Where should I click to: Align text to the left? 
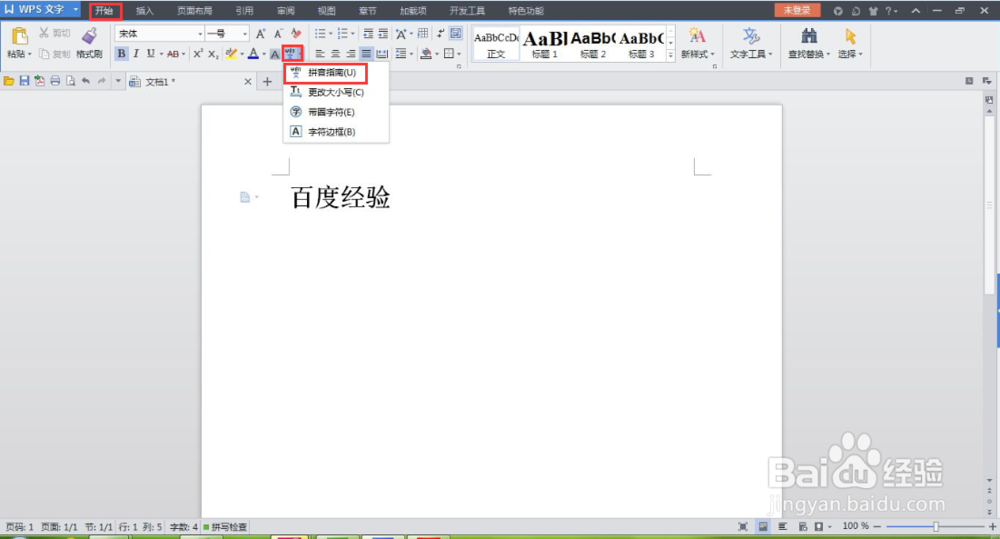tap(320, 54)
